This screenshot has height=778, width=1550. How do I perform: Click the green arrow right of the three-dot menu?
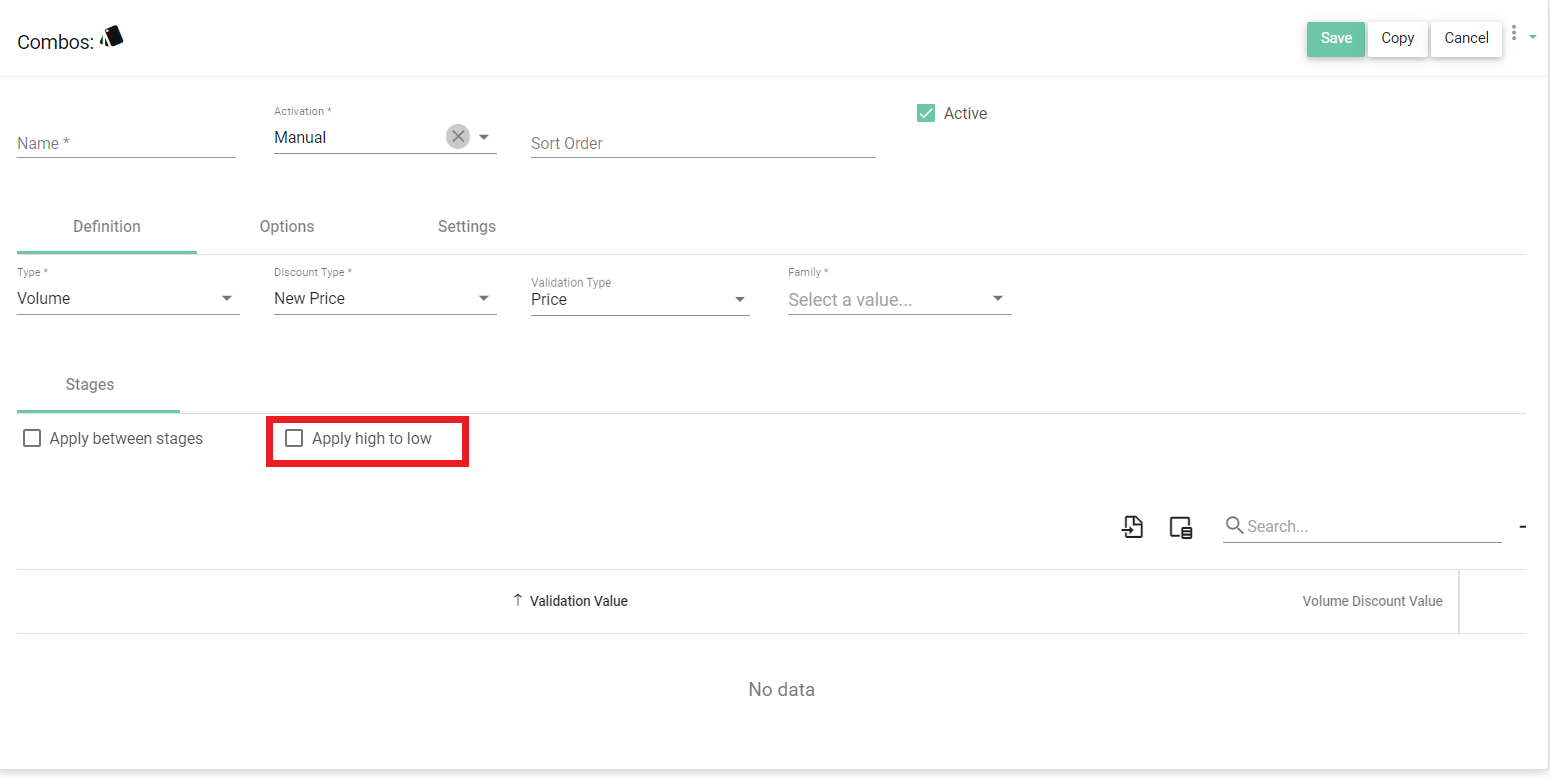coord(1533,36)
